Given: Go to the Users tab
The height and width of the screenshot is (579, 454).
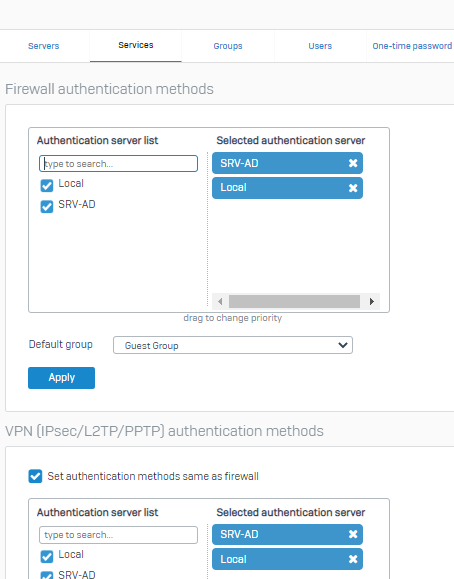Looking at the screenshot, I should (320, 46).
